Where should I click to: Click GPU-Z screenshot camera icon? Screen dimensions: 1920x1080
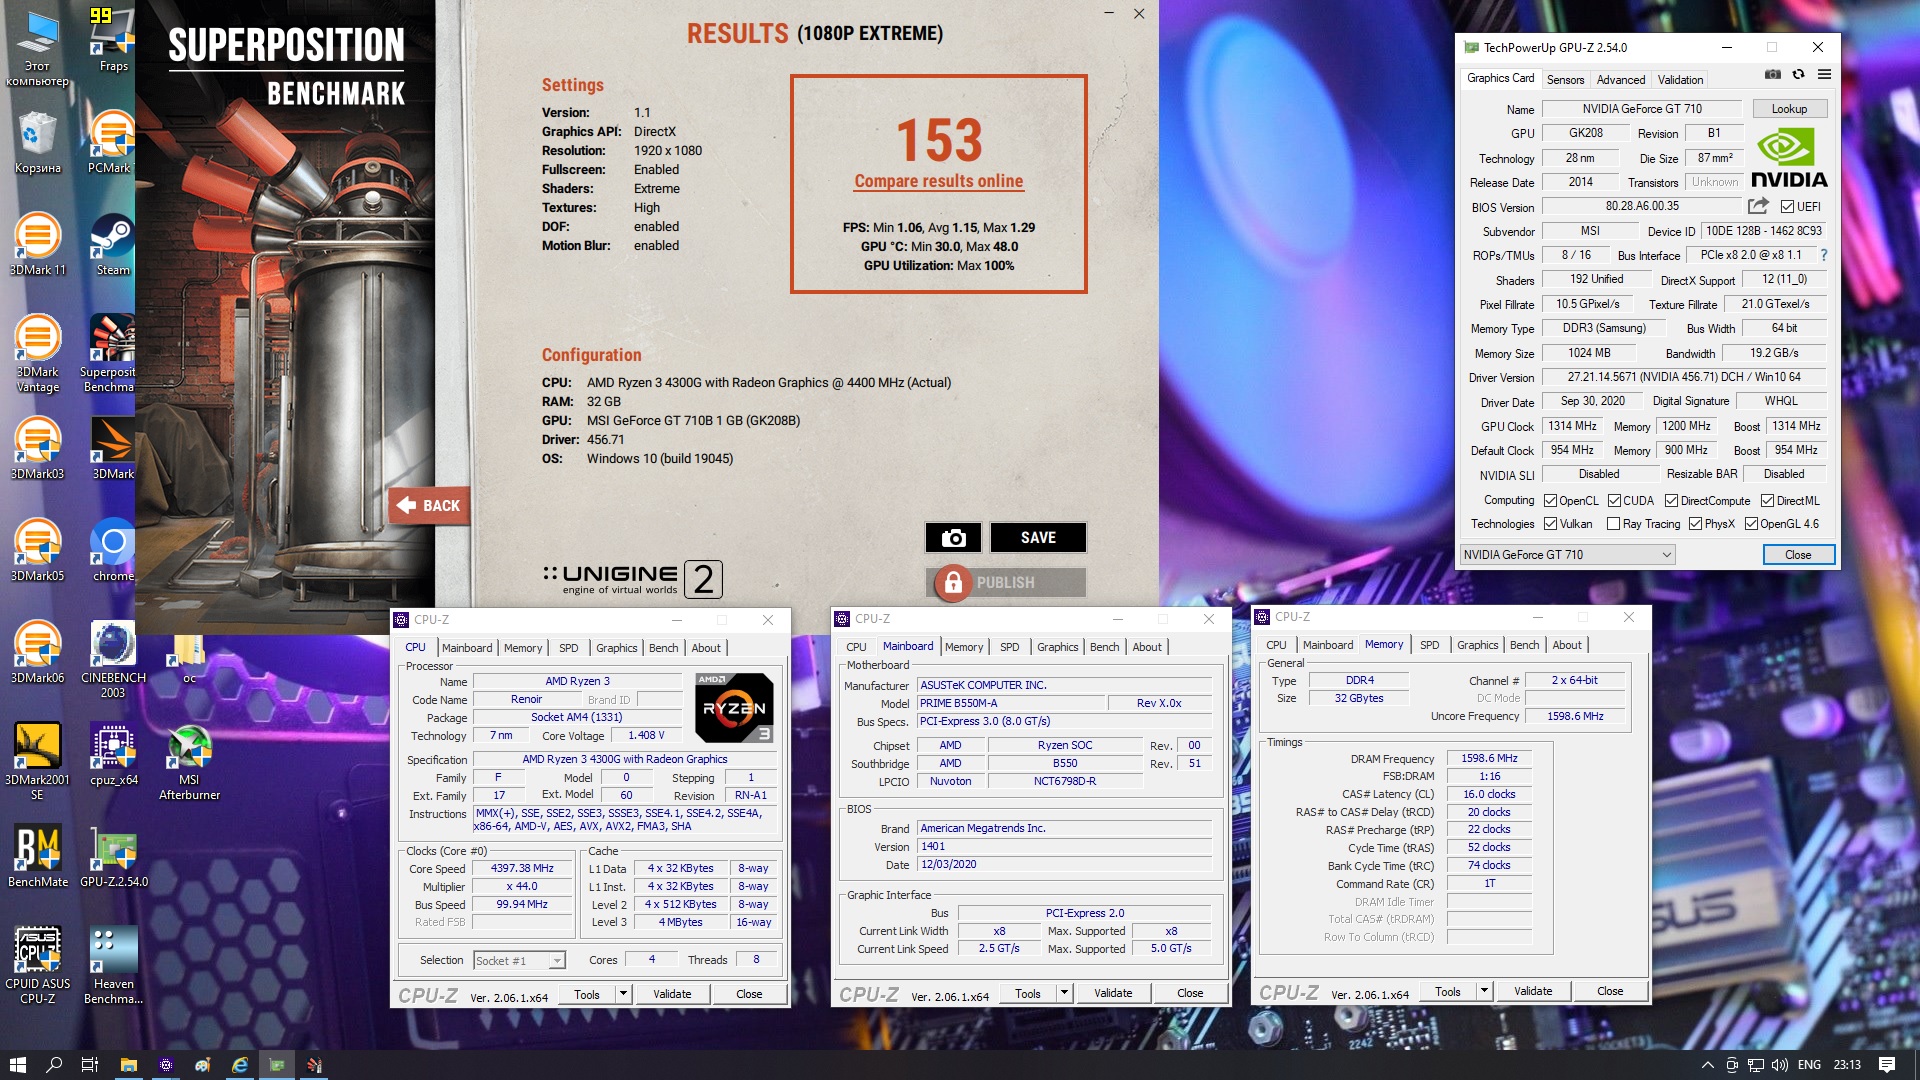(x=1773, y=74)
